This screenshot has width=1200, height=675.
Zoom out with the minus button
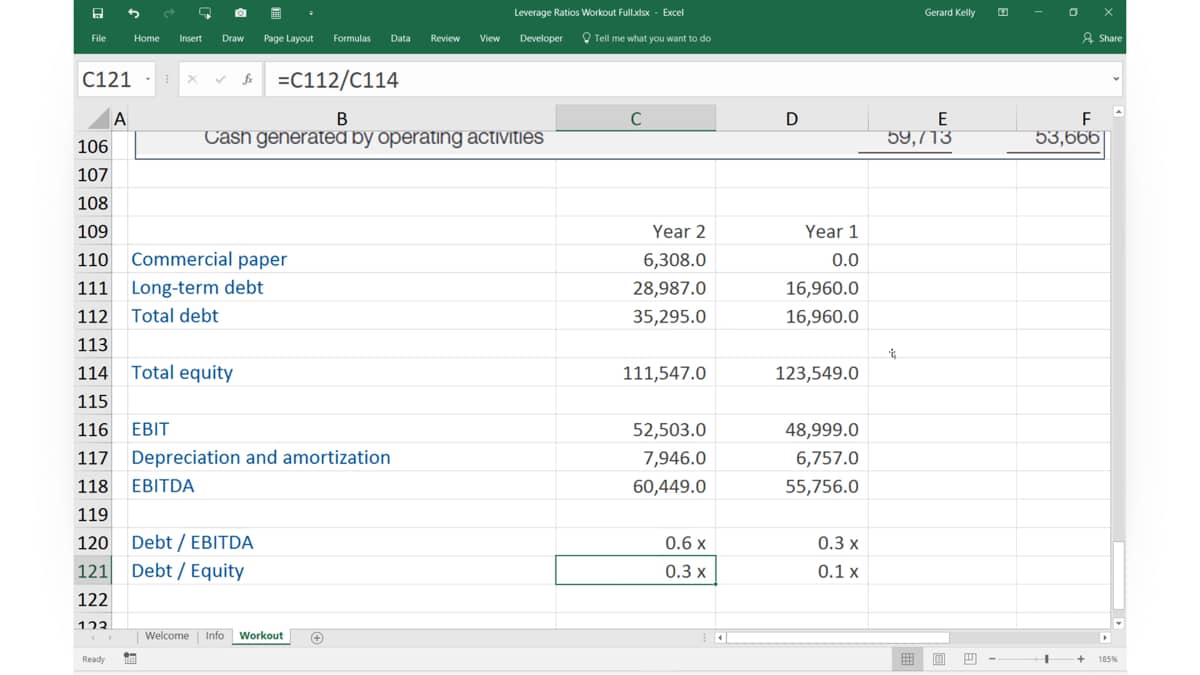(x=992, y=659)
